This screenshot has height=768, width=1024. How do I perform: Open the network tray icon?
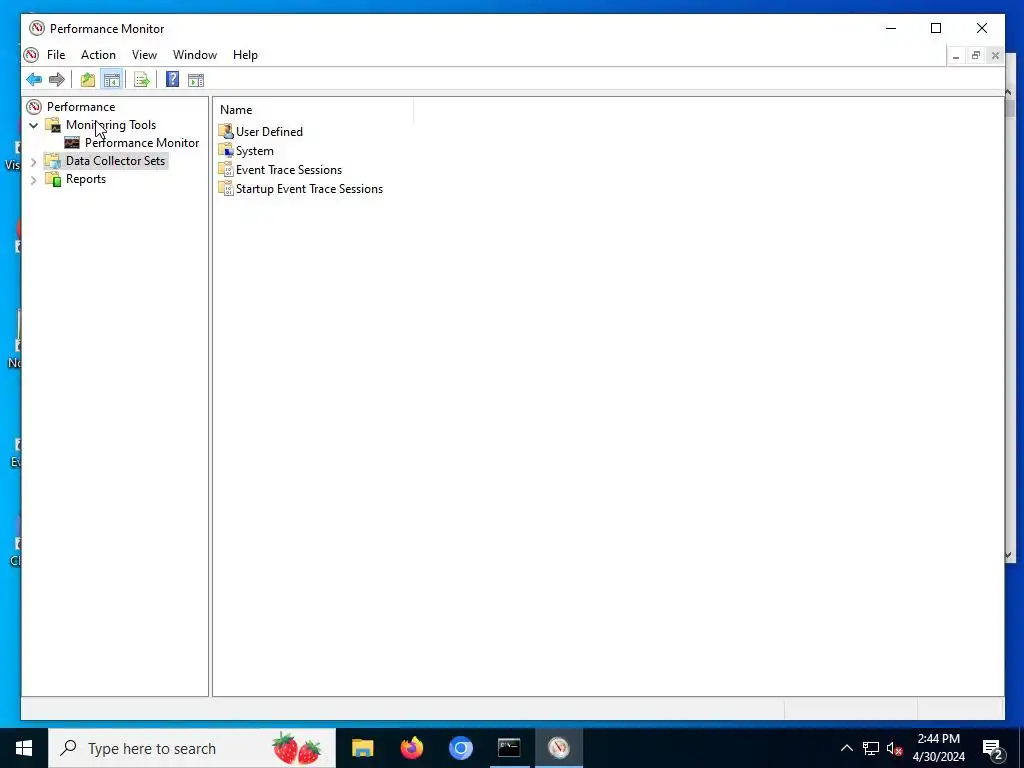(x=871, y=748)
